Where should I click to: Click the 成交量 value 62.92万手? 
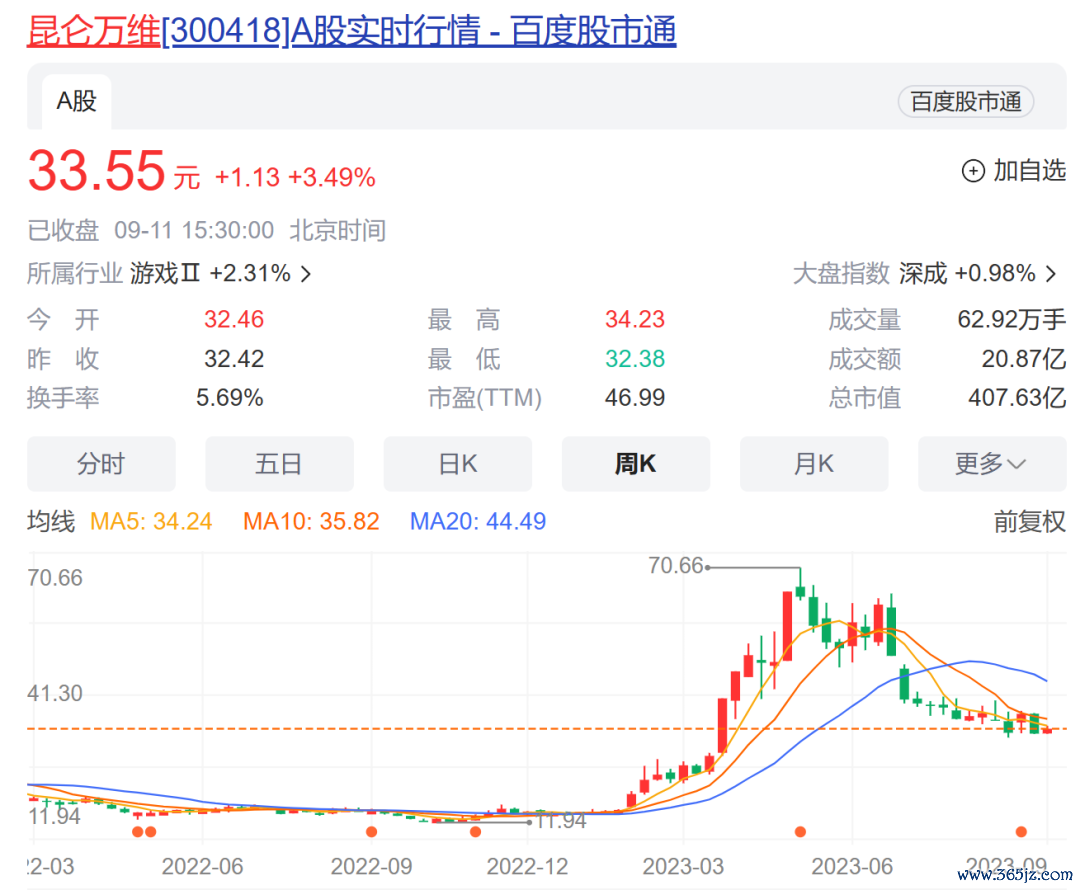tap(1012, 320)
